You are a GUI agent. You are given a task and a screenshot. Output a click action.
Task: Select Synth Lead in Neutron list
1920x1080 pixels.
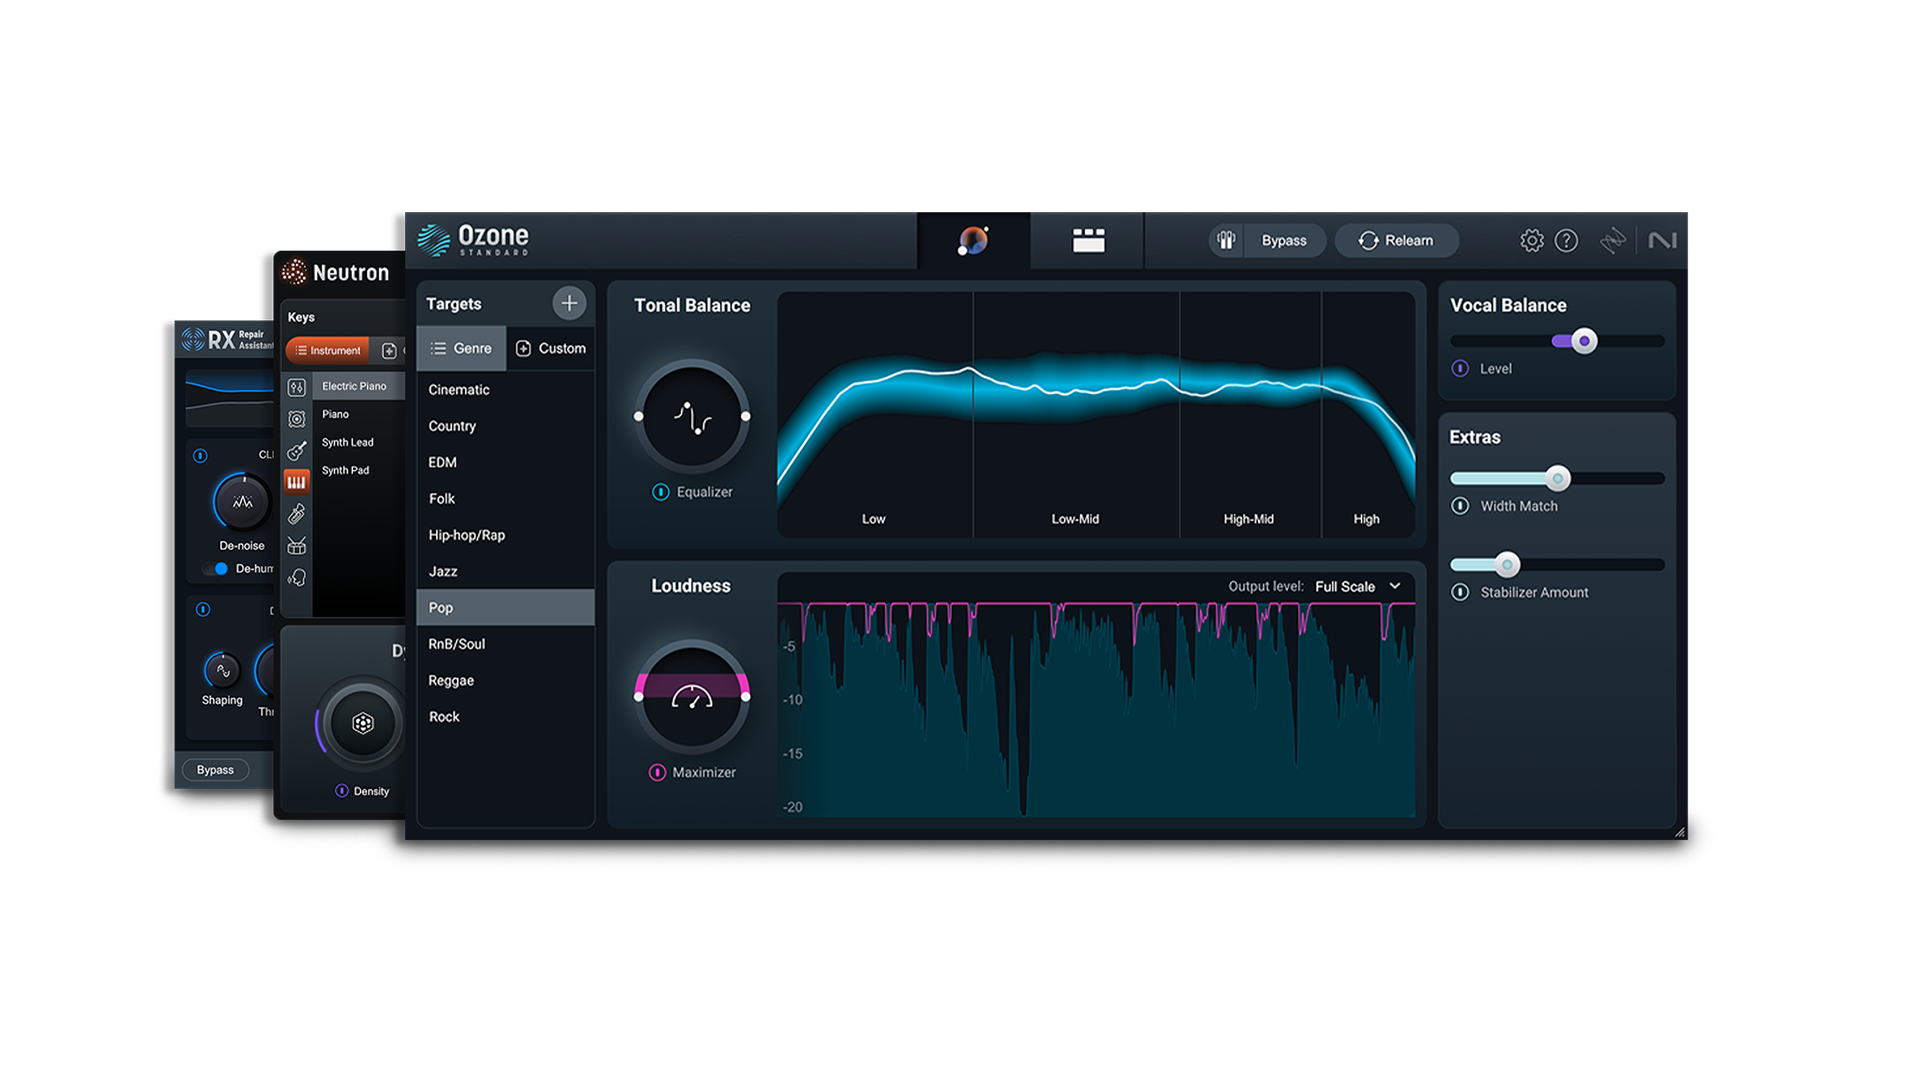pos(358,442)
